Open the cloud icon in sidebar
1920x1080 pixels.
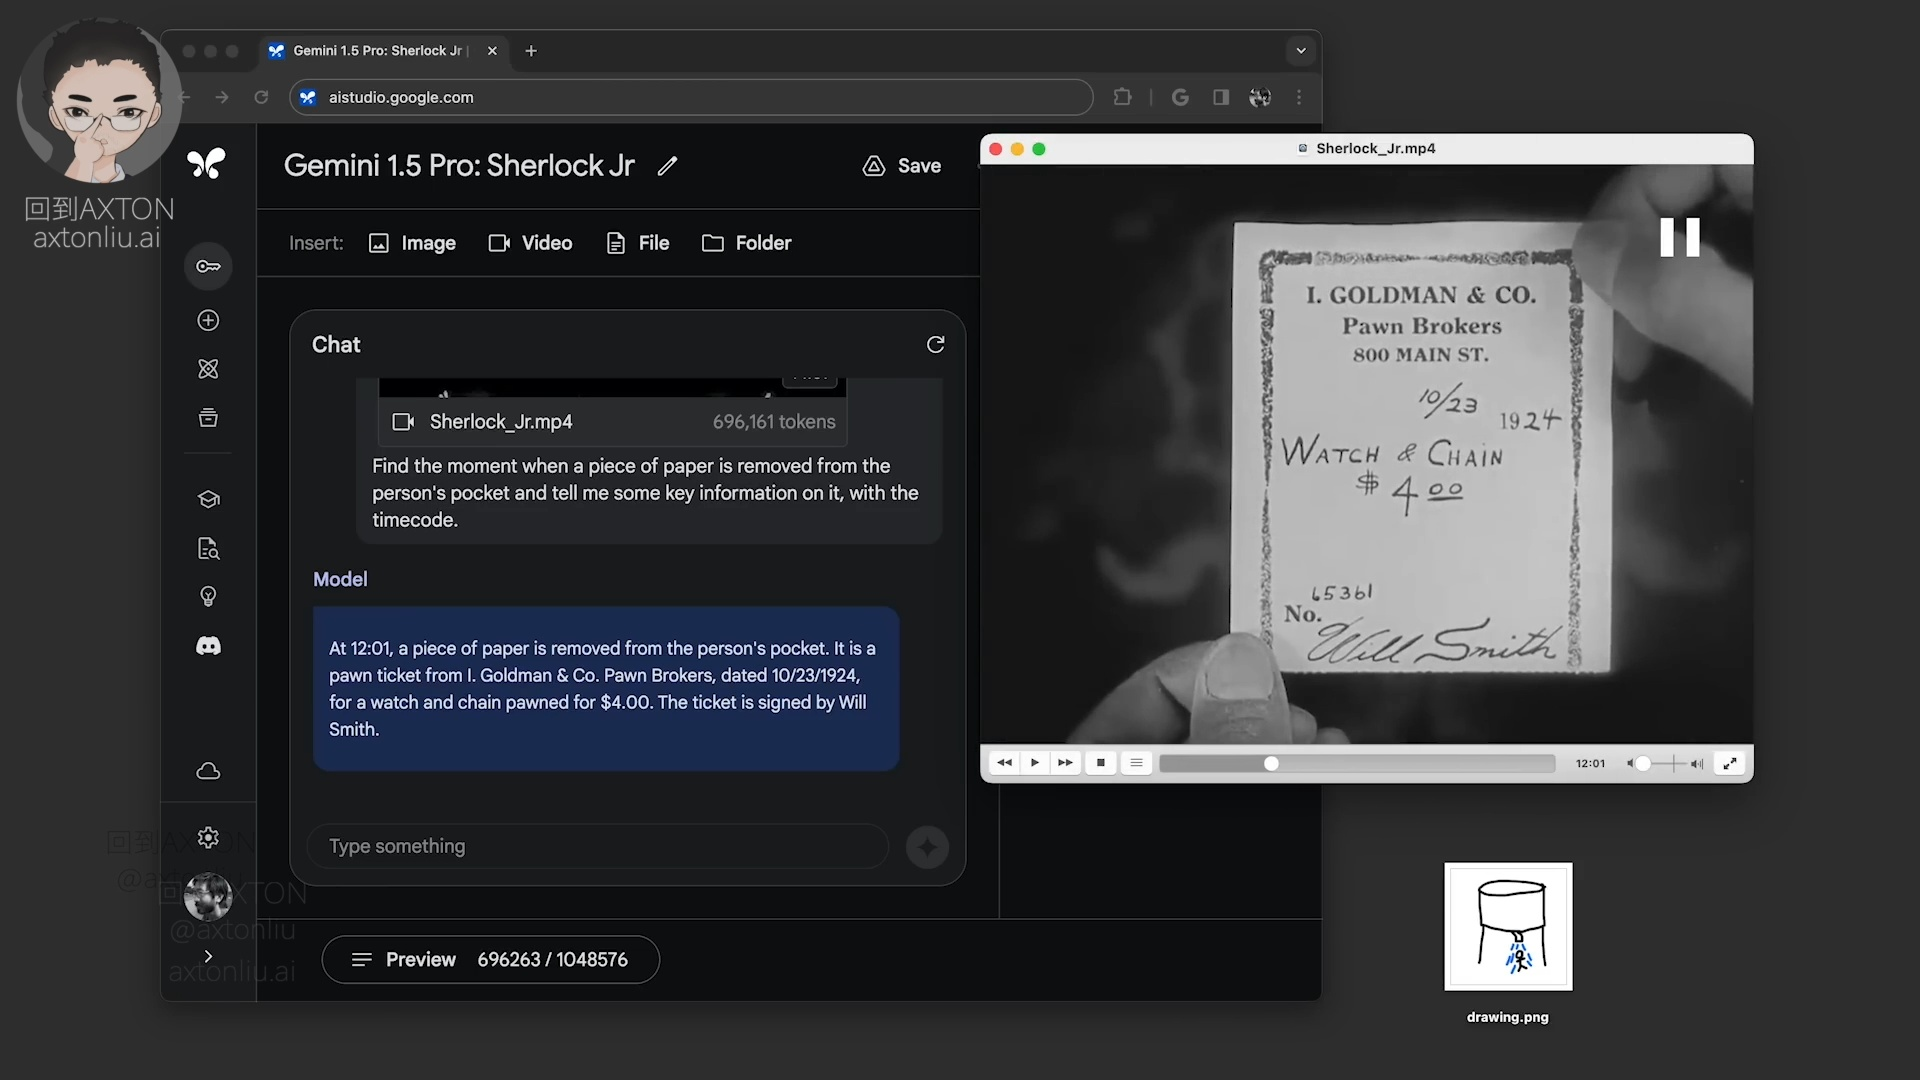coord(208,771)
